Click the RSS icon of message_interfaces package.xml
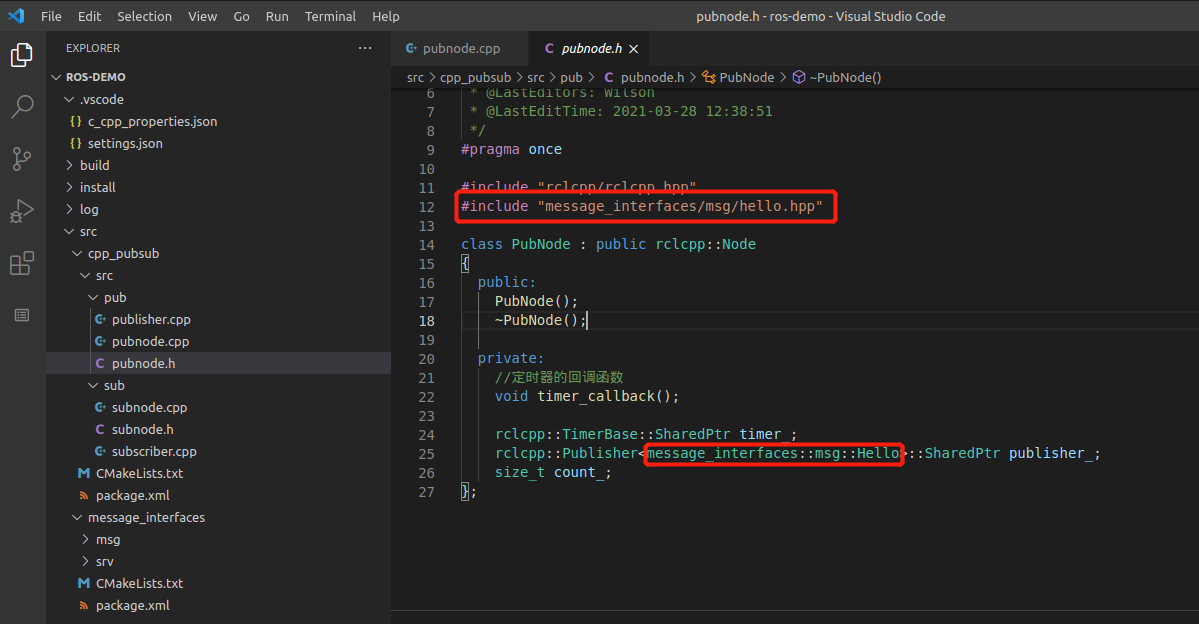The width and height of the screenshot is (1199, 624). (84, 606)
